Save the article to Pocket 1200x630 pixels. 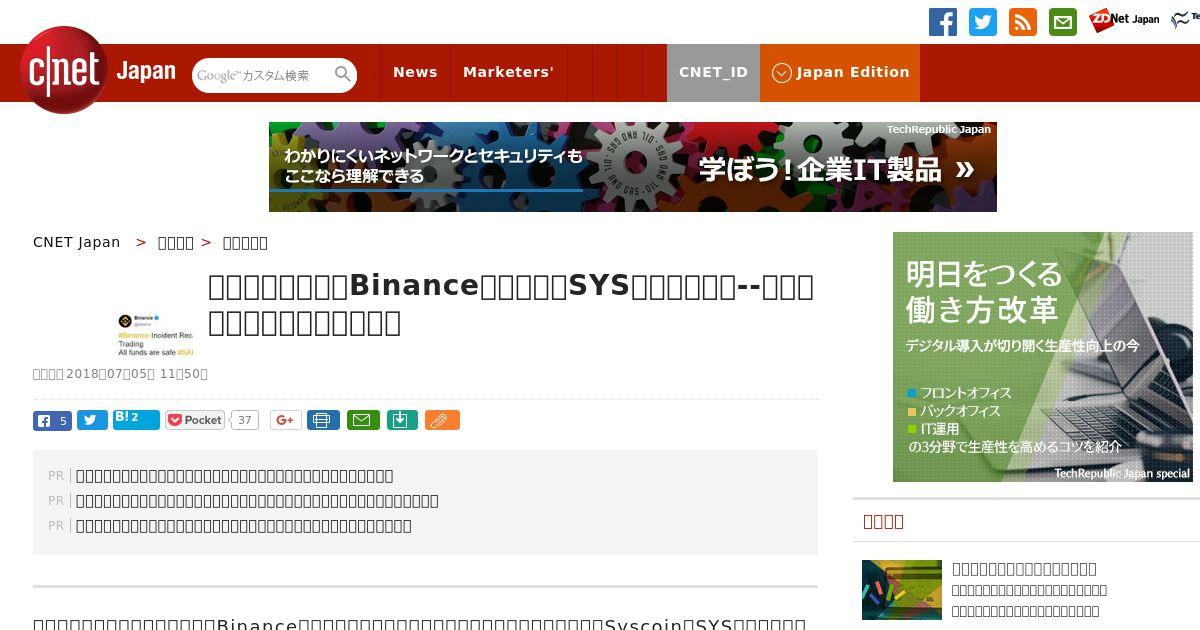click(195, 420)
